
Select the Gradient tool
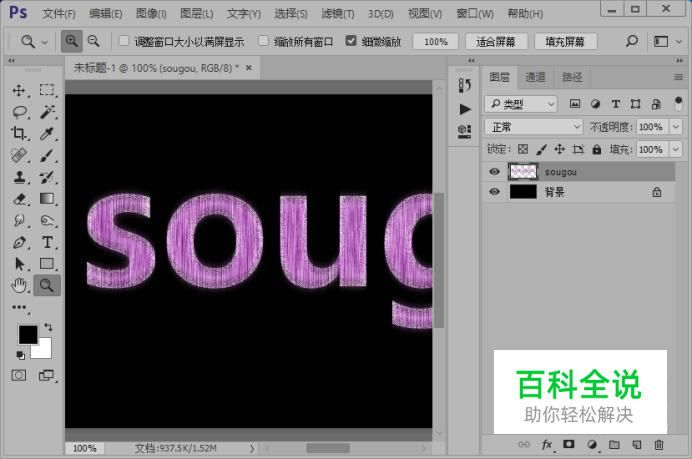[47, 199]
